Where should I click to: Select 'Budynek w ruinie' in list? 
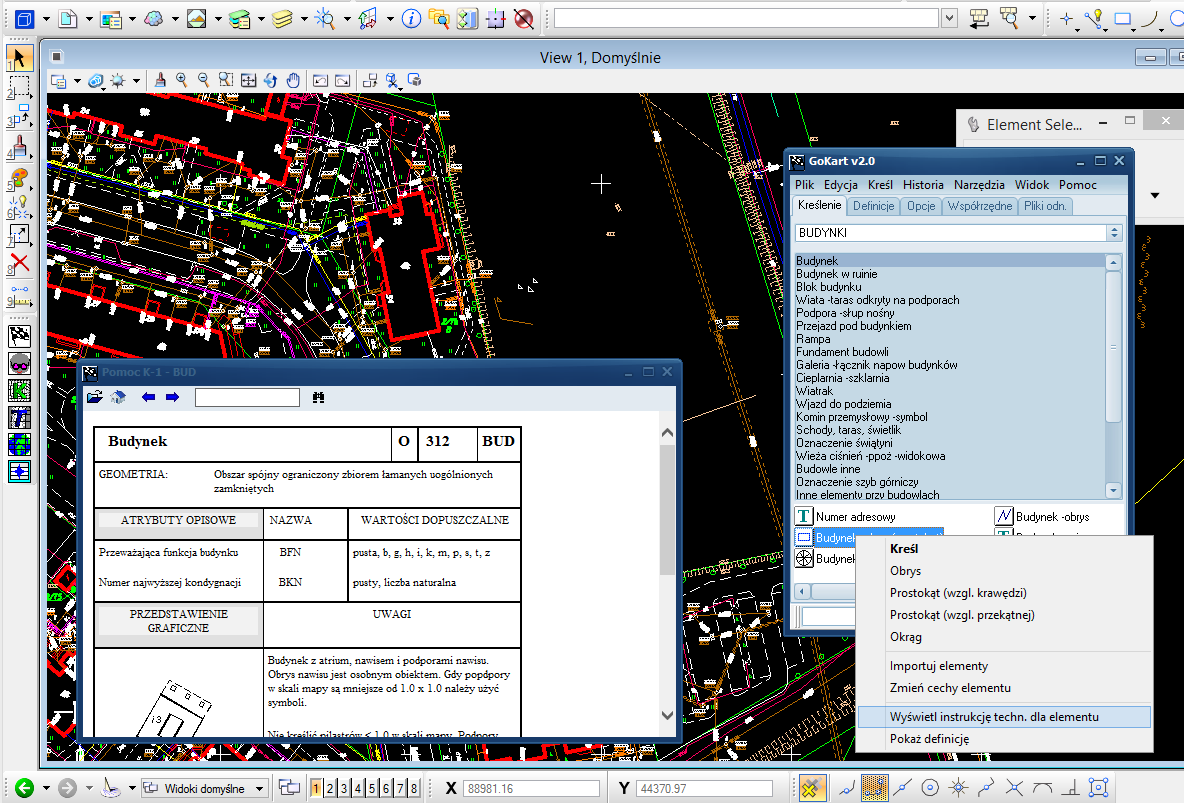(836, 274)
